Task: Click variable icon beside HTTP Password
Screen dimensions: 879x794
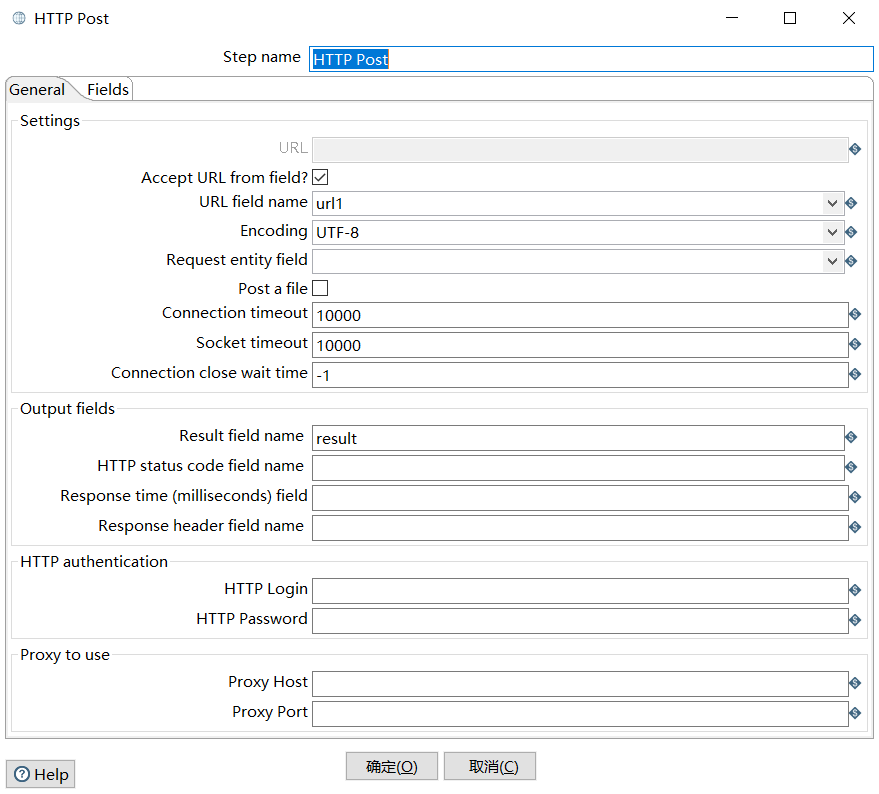Action: (x=854, y=620)
